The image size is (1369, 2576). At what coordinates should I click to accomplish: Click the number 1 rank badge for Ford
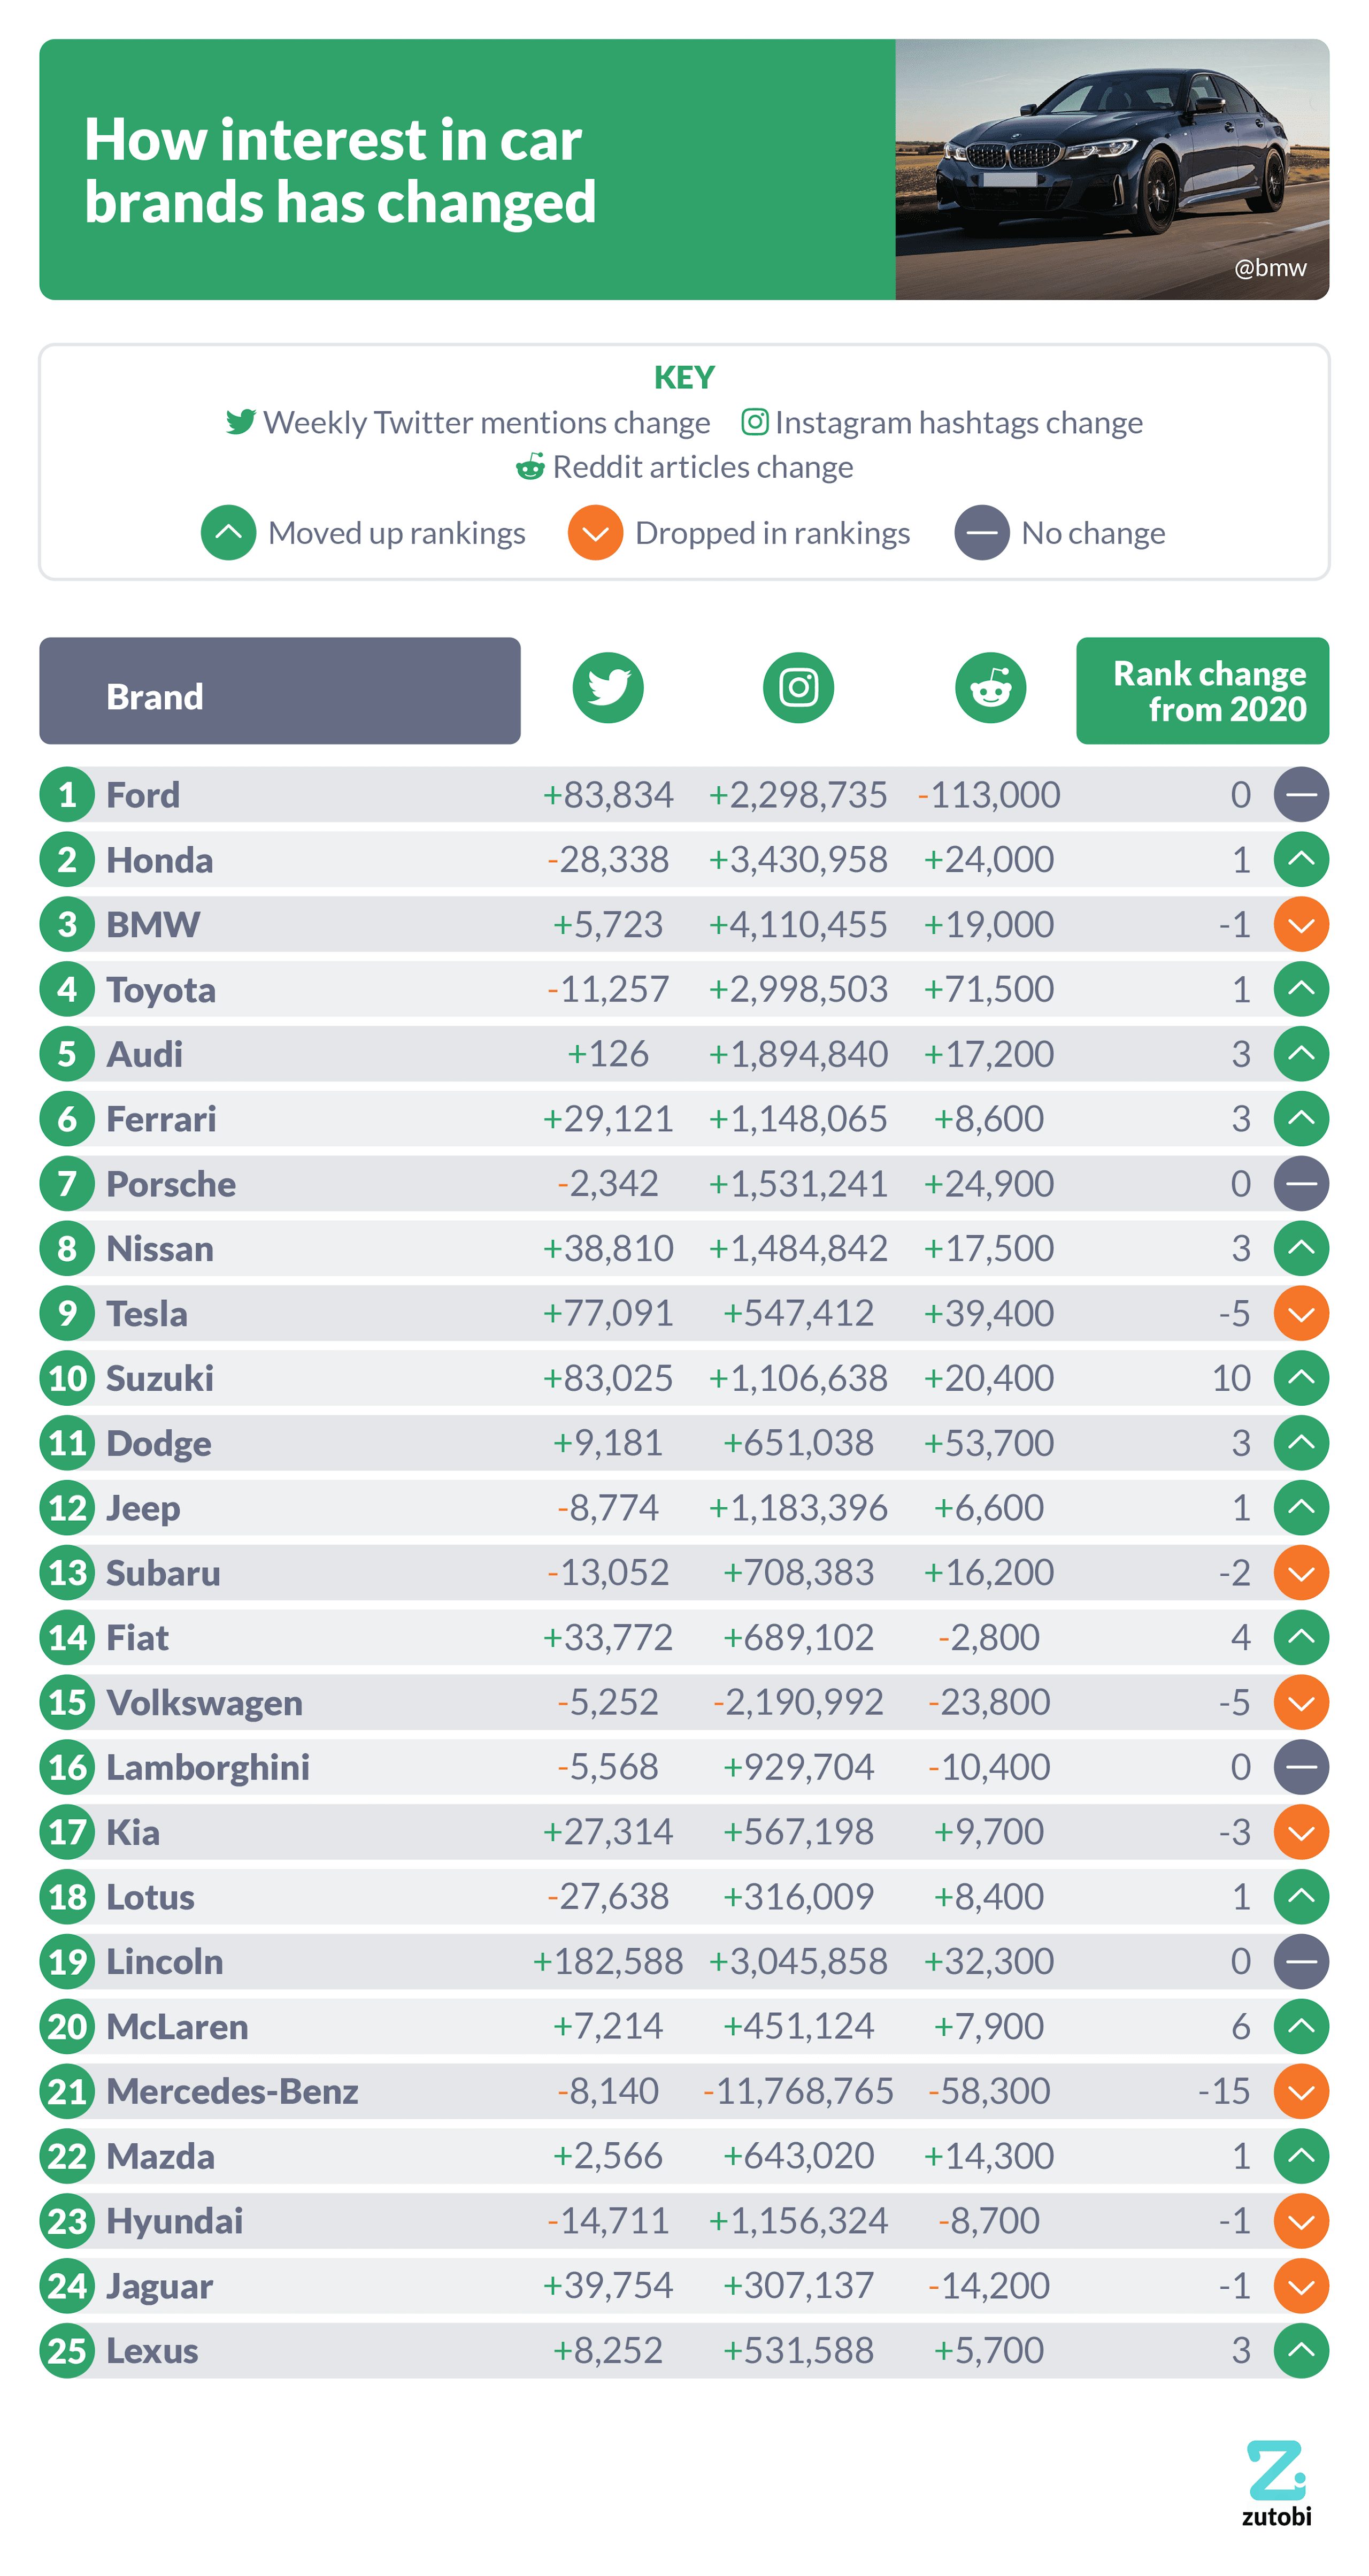click(67, 795)
